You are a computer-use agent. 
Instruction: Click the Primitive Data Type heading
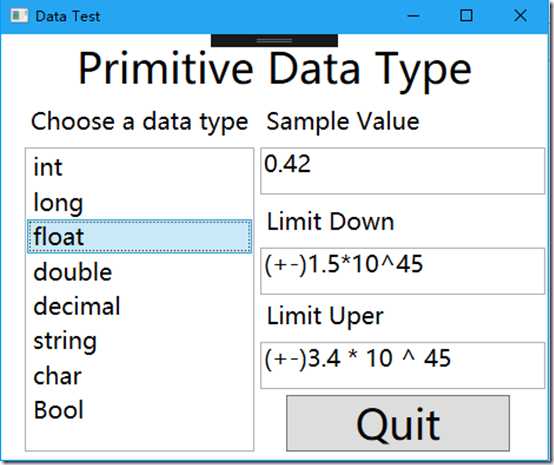click(x=275, y=69)
